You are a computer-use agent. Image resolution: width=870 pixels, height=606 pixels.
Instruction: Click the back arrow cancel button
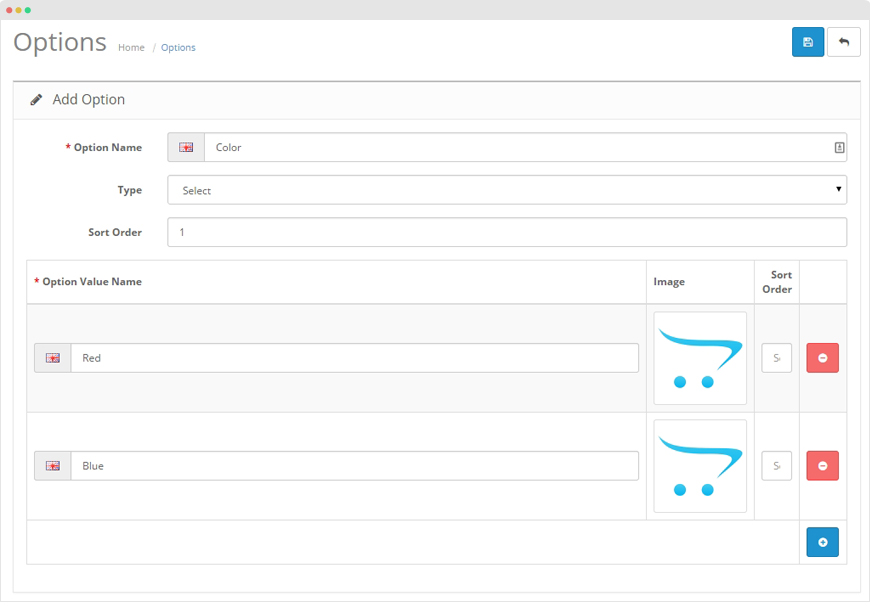click(x=844, y=42)
